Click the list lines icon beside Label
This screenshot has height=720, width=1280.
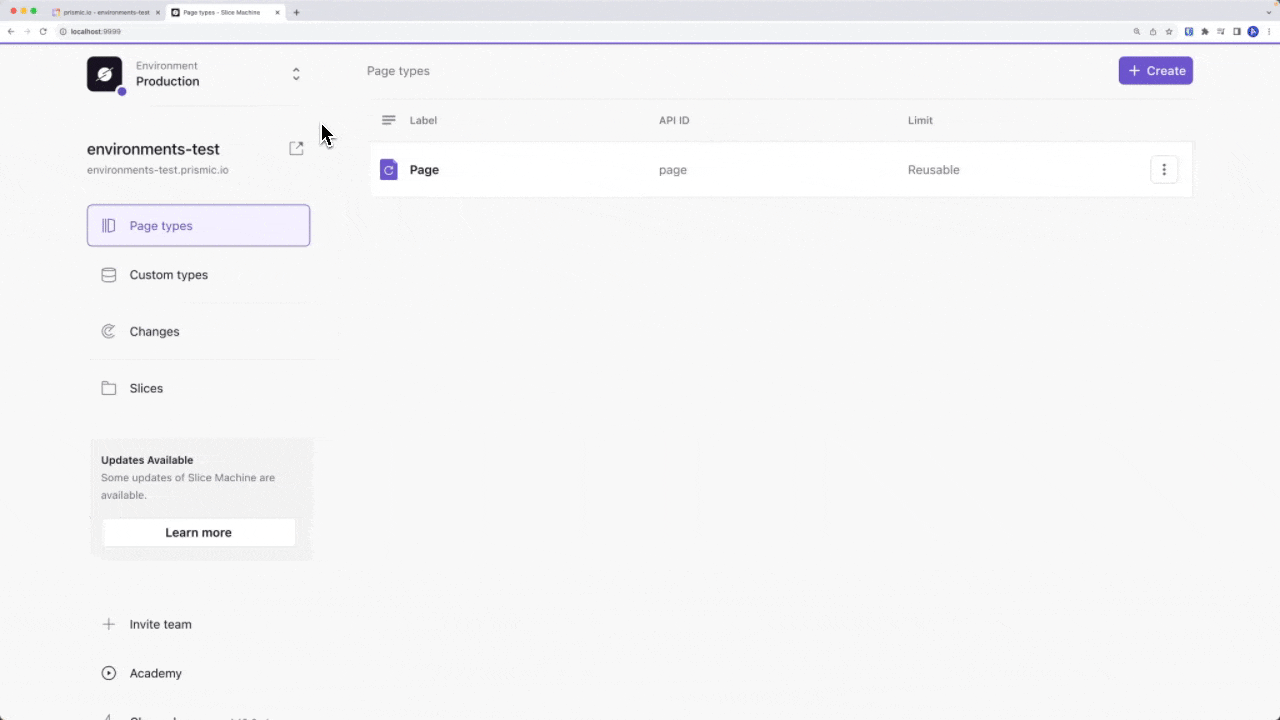[389, 120]
